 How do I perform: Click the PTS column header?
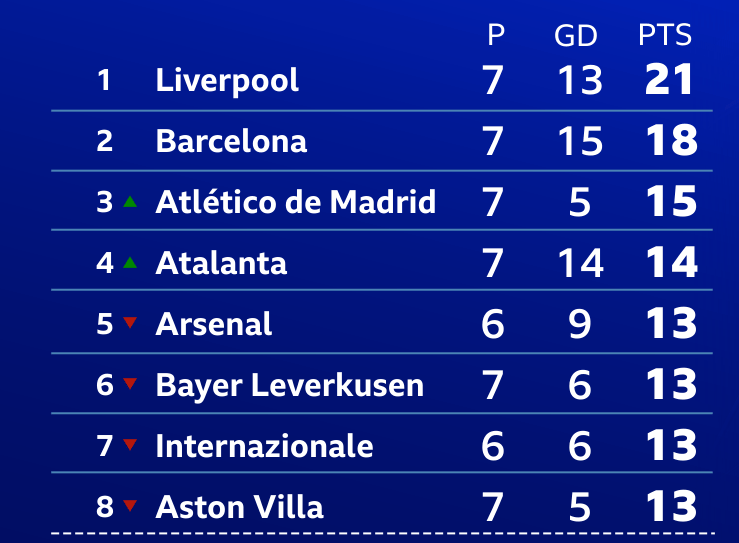665,36
